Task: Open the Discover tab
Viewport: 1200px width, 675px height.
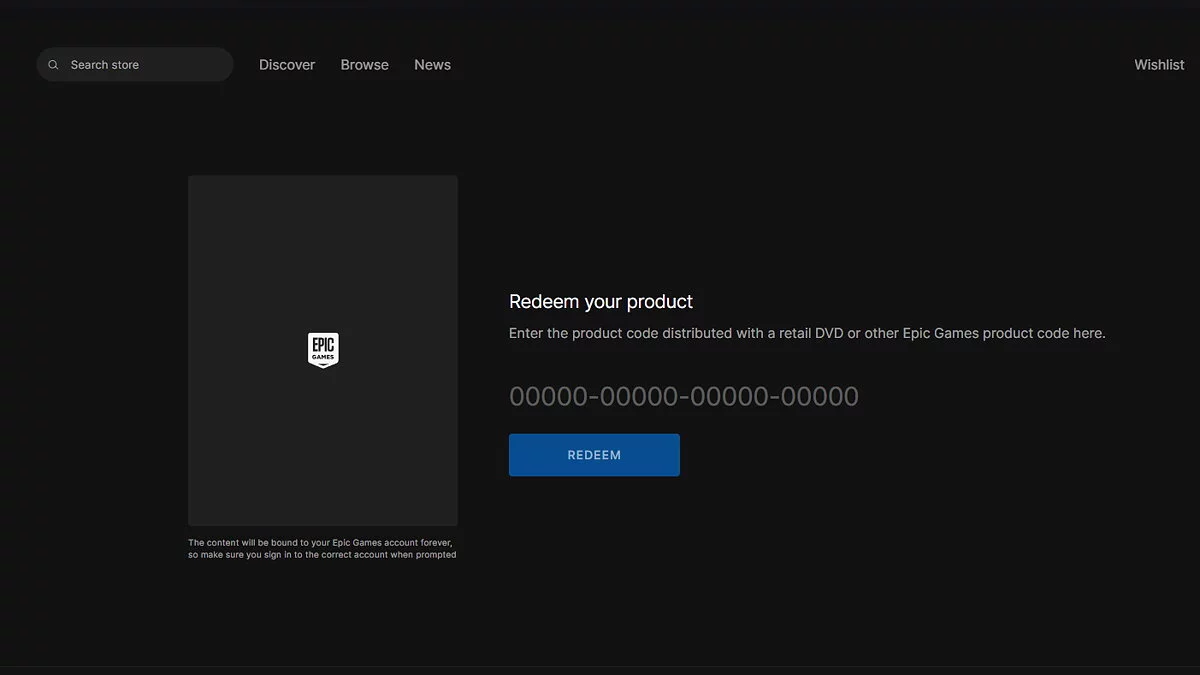Action: click(287, 65)
